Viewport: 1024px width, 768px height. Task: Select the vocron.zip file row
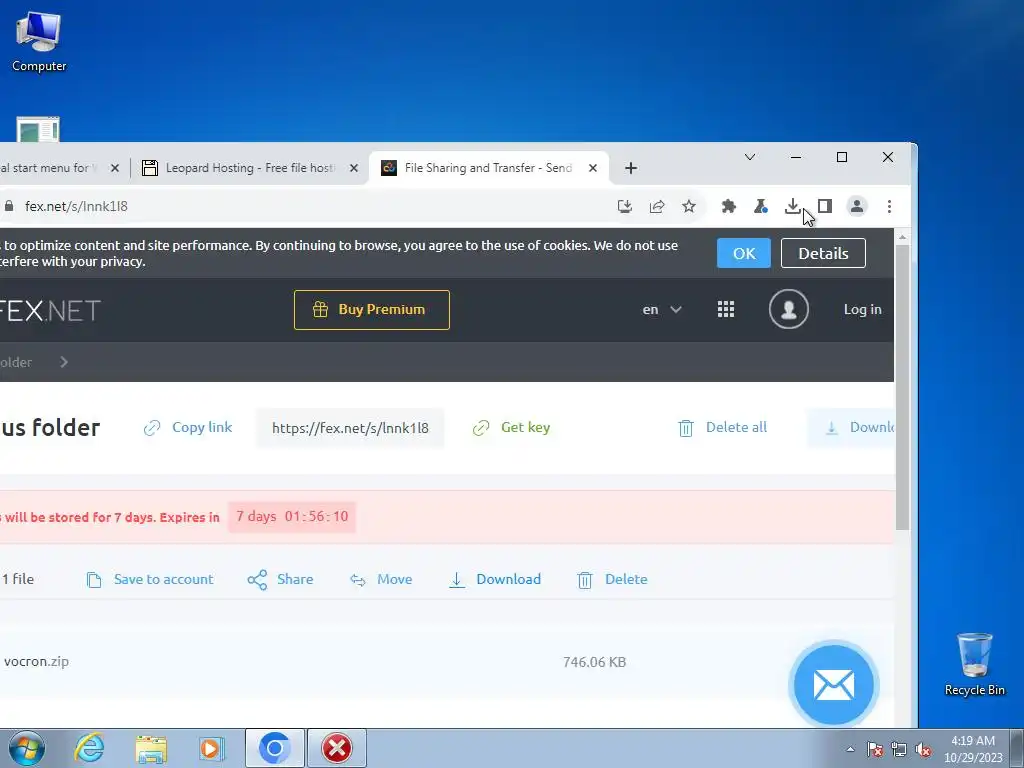point(447,662)
